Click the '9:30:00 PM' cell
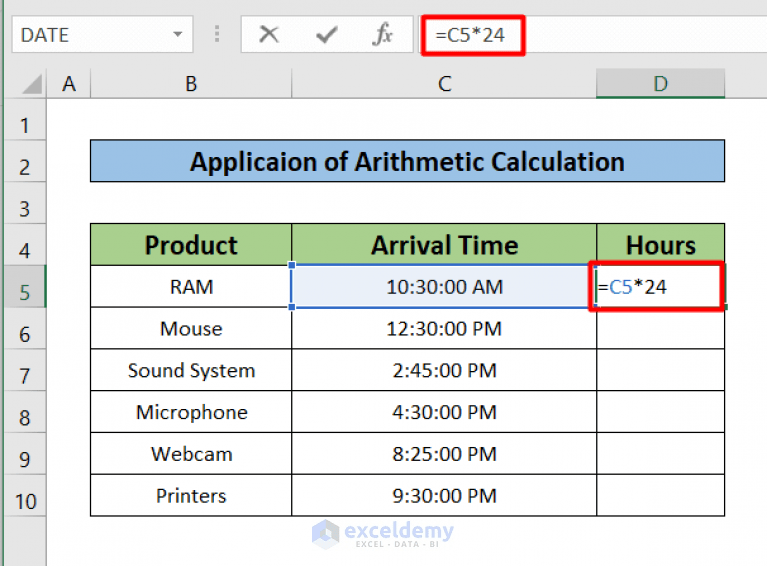 coord(444,496)
